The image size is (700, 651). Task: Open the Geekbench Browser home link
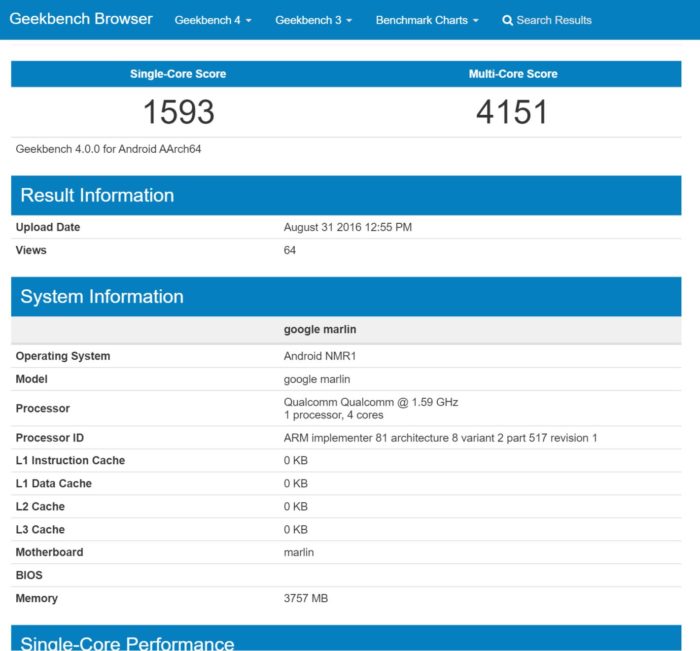point(81,19)
